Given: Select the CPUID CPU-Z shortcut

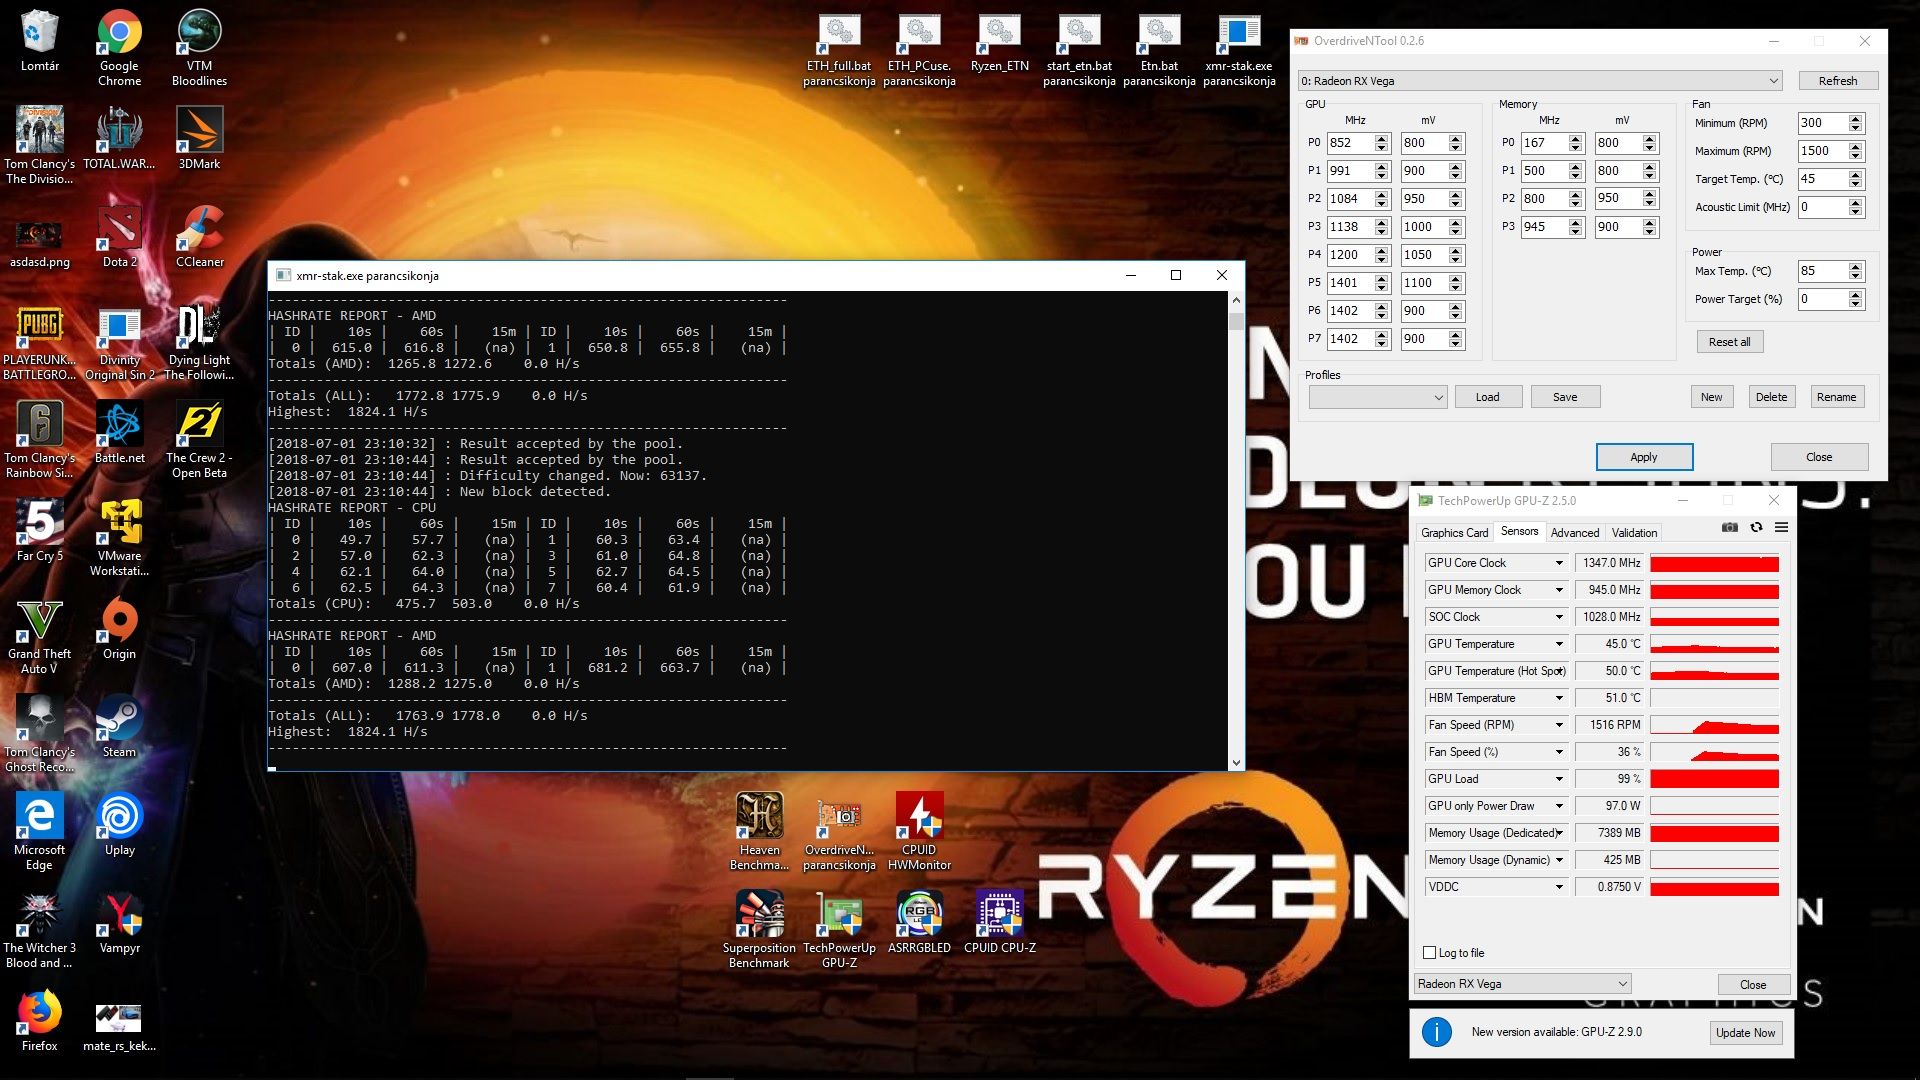Looking at the screenshot, I should pos(999,922).
